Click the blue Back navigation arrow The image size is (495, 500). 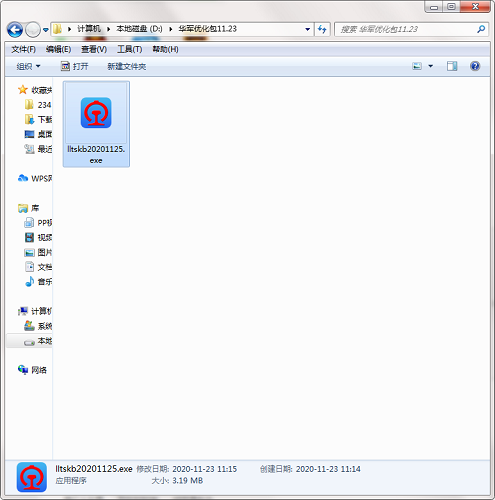15,30
